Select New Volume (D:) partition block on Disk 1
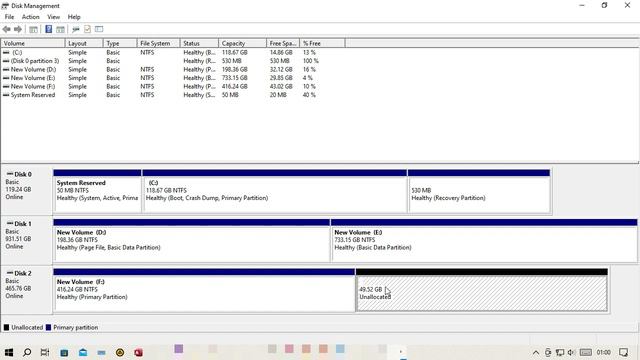This screenshot has height=360, width=640. (191, 240)
